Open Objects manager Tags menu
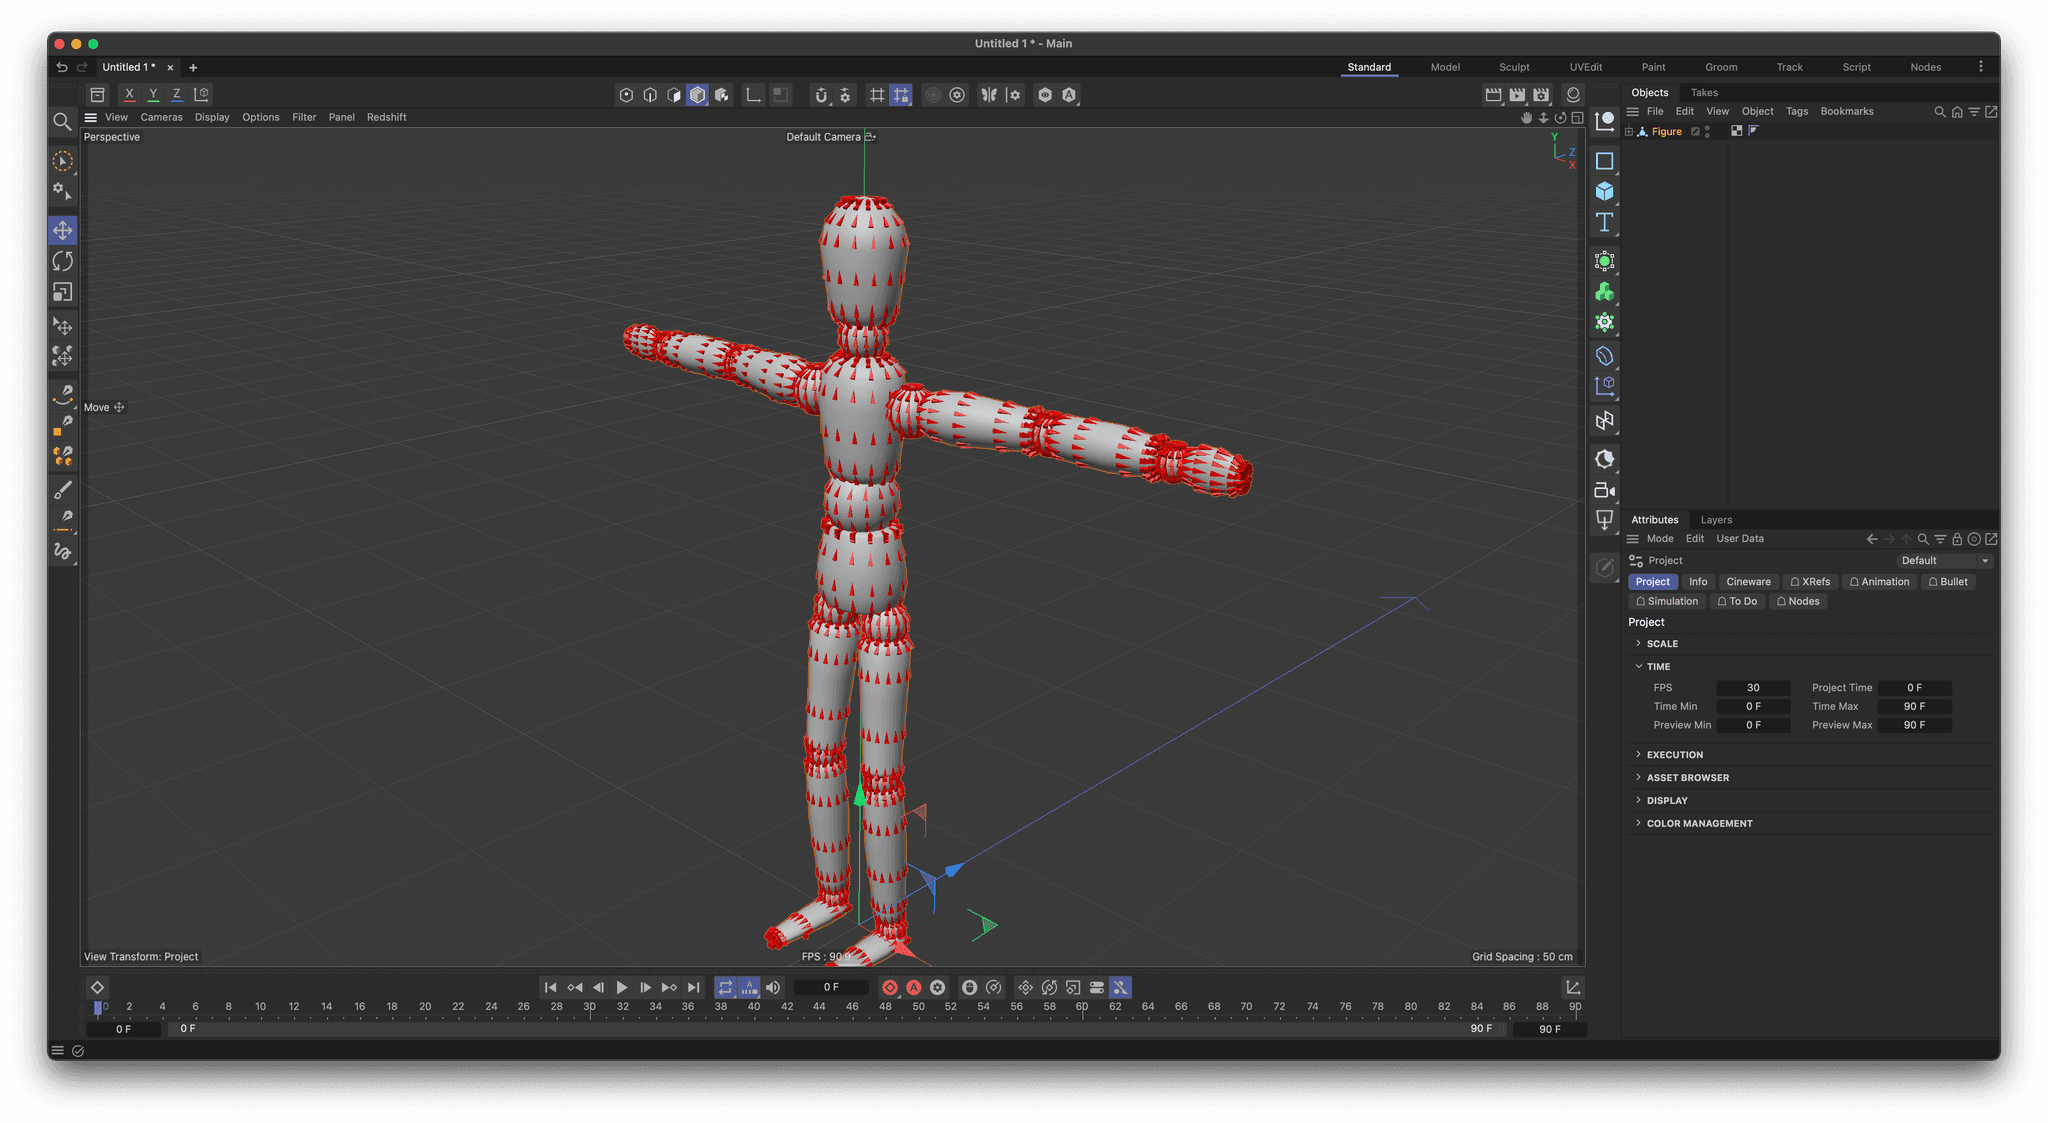Screen dimensions: 2048x1123 (1797, 111)
